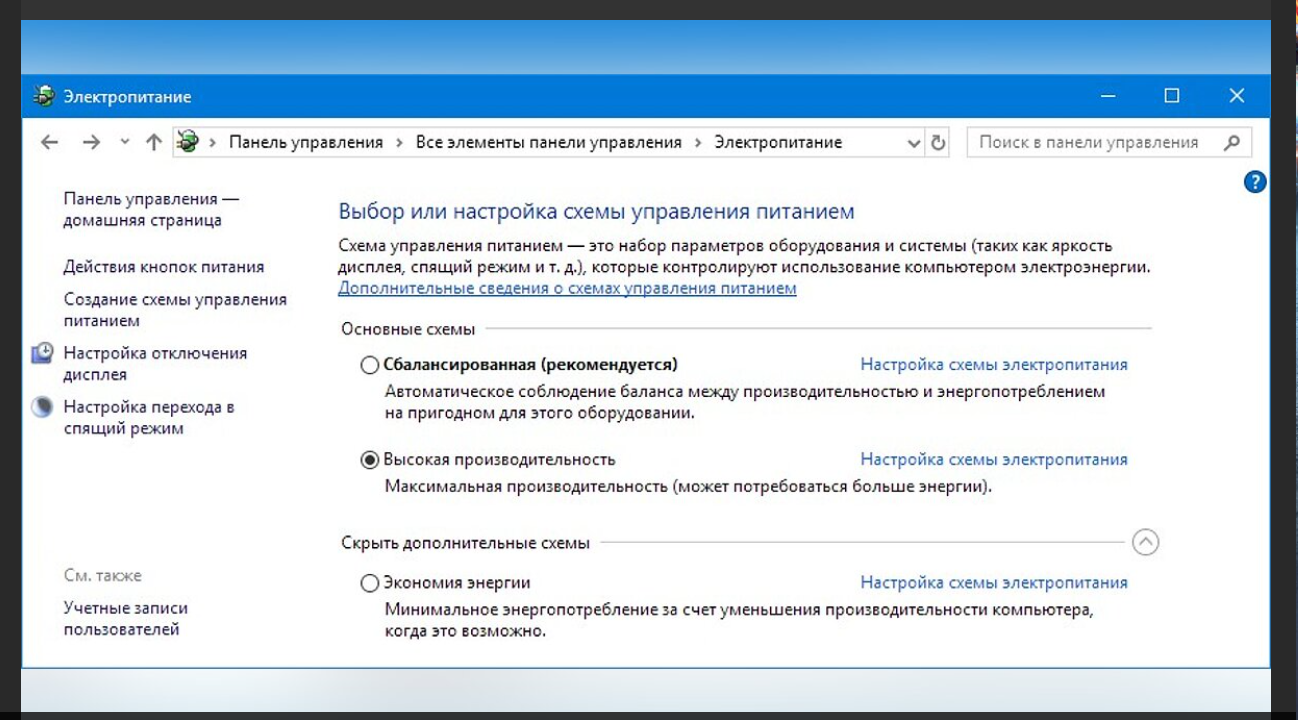Click the search magnifier icon
This screenshot has width=1298, height=720.
1232,142
